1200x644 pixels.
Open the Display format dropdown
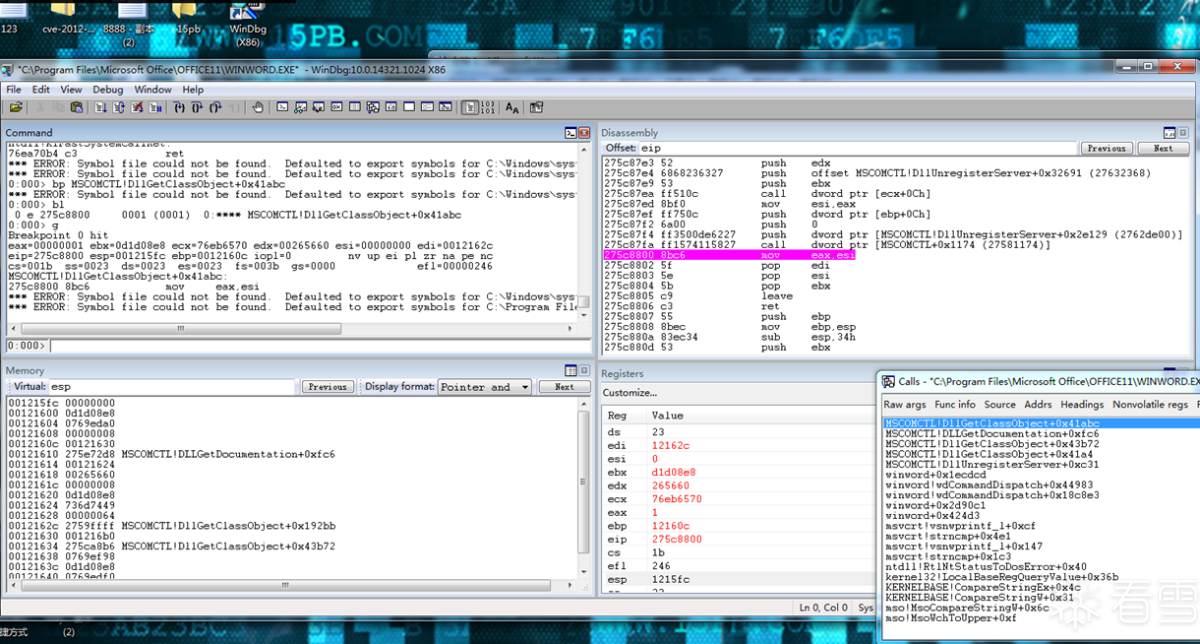tap(485, 387)
